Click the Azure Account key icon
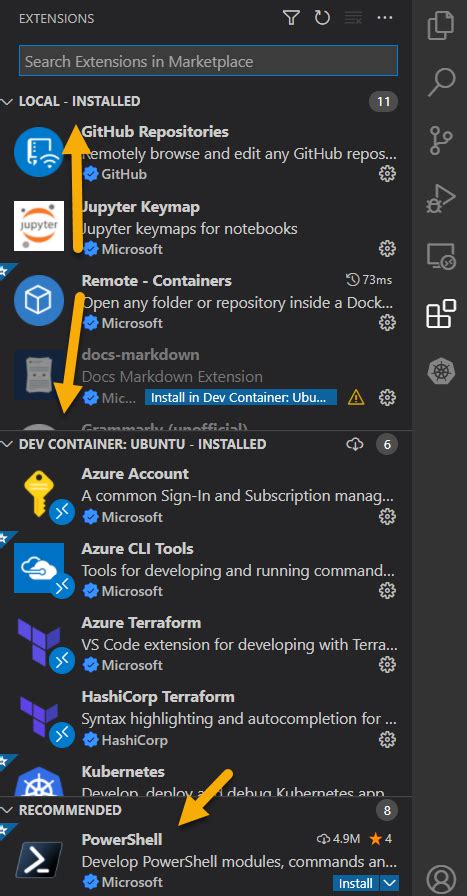This screenshot has height=896, width=467. 39,494
